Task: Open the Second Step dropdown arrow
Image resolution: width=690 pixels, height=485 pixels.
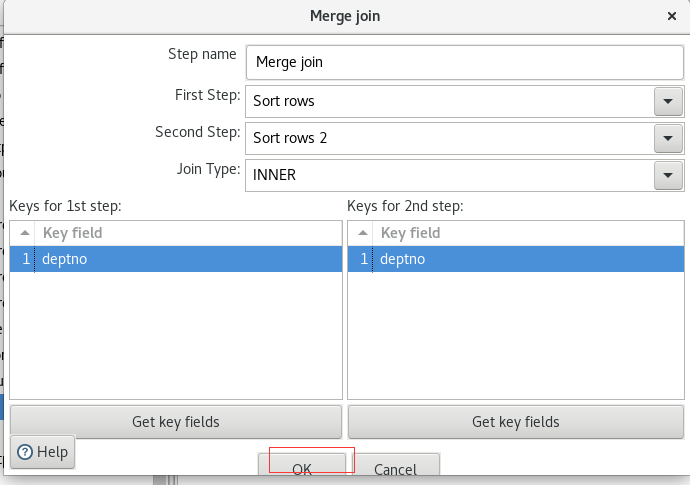Action: (668, 138)
